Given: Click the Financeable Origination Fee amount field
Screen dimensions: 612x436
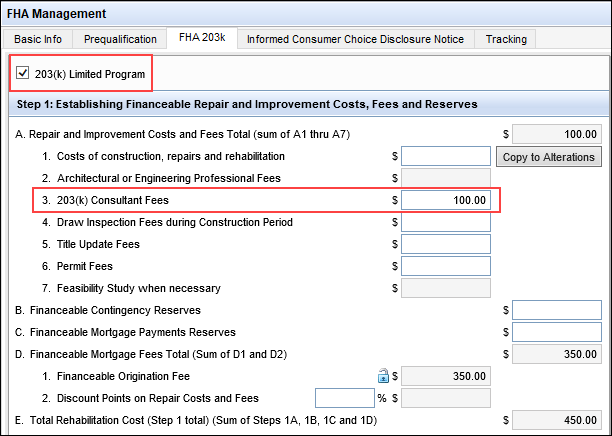Looking at the screenshot, I should coord(446,376).
